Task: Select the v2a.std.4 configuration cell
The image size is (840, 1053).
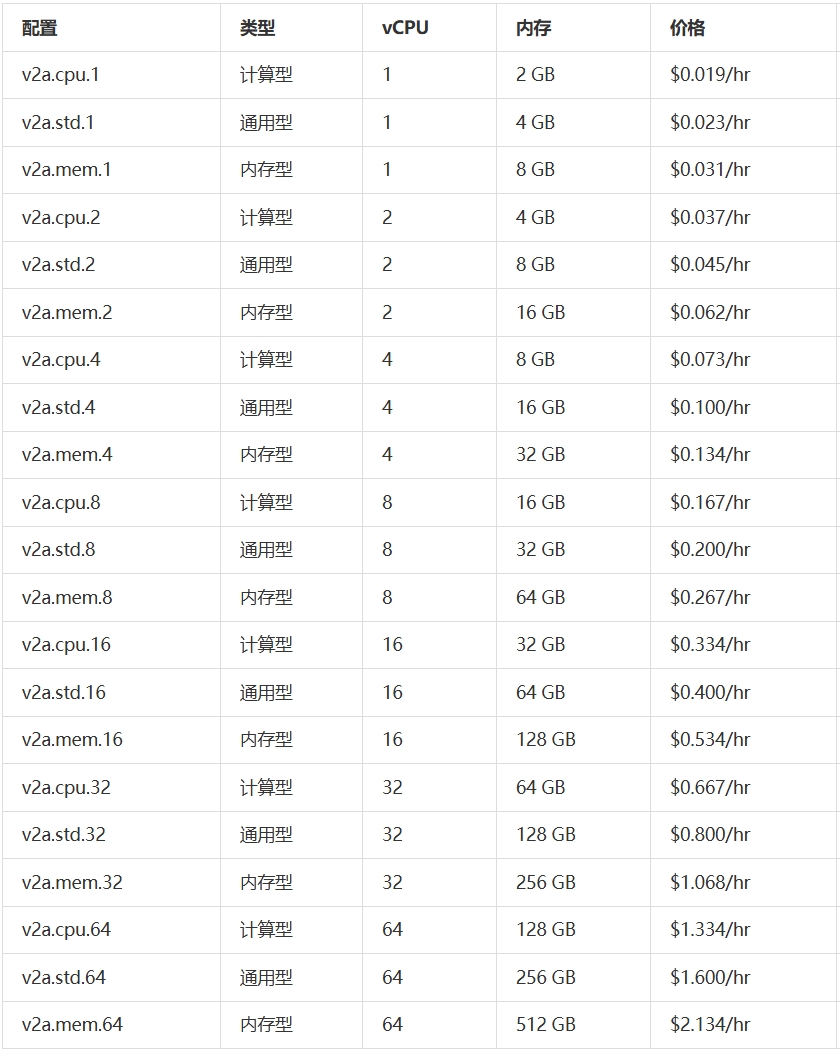Action: tap(58, 408)
